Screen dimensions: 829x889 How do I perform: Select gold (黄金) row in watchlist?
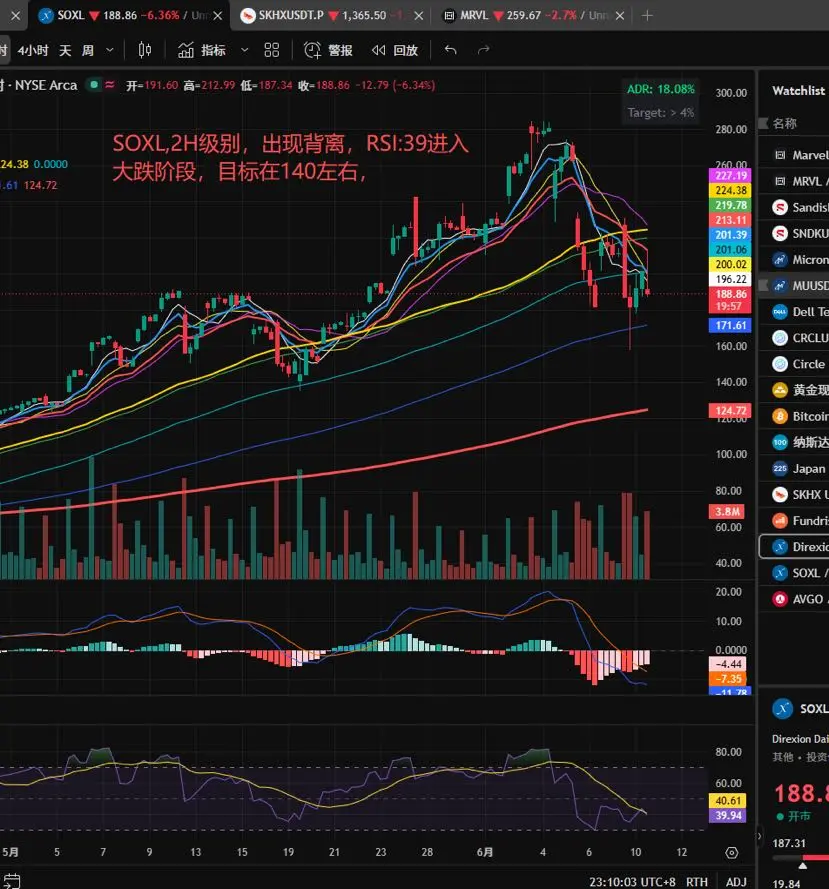pos(794,390)
